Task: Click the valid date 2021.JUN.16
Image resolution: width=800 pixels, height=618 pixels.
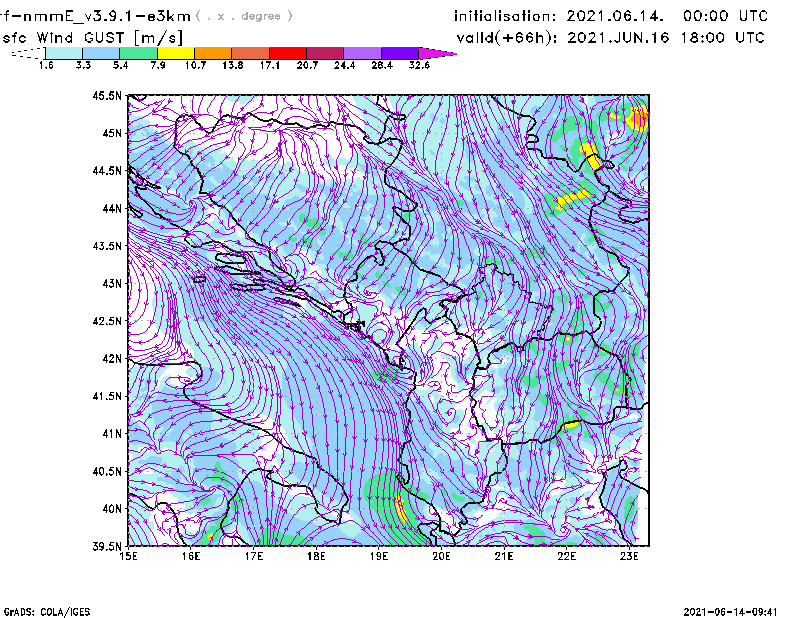Action: tap(618, 38)
